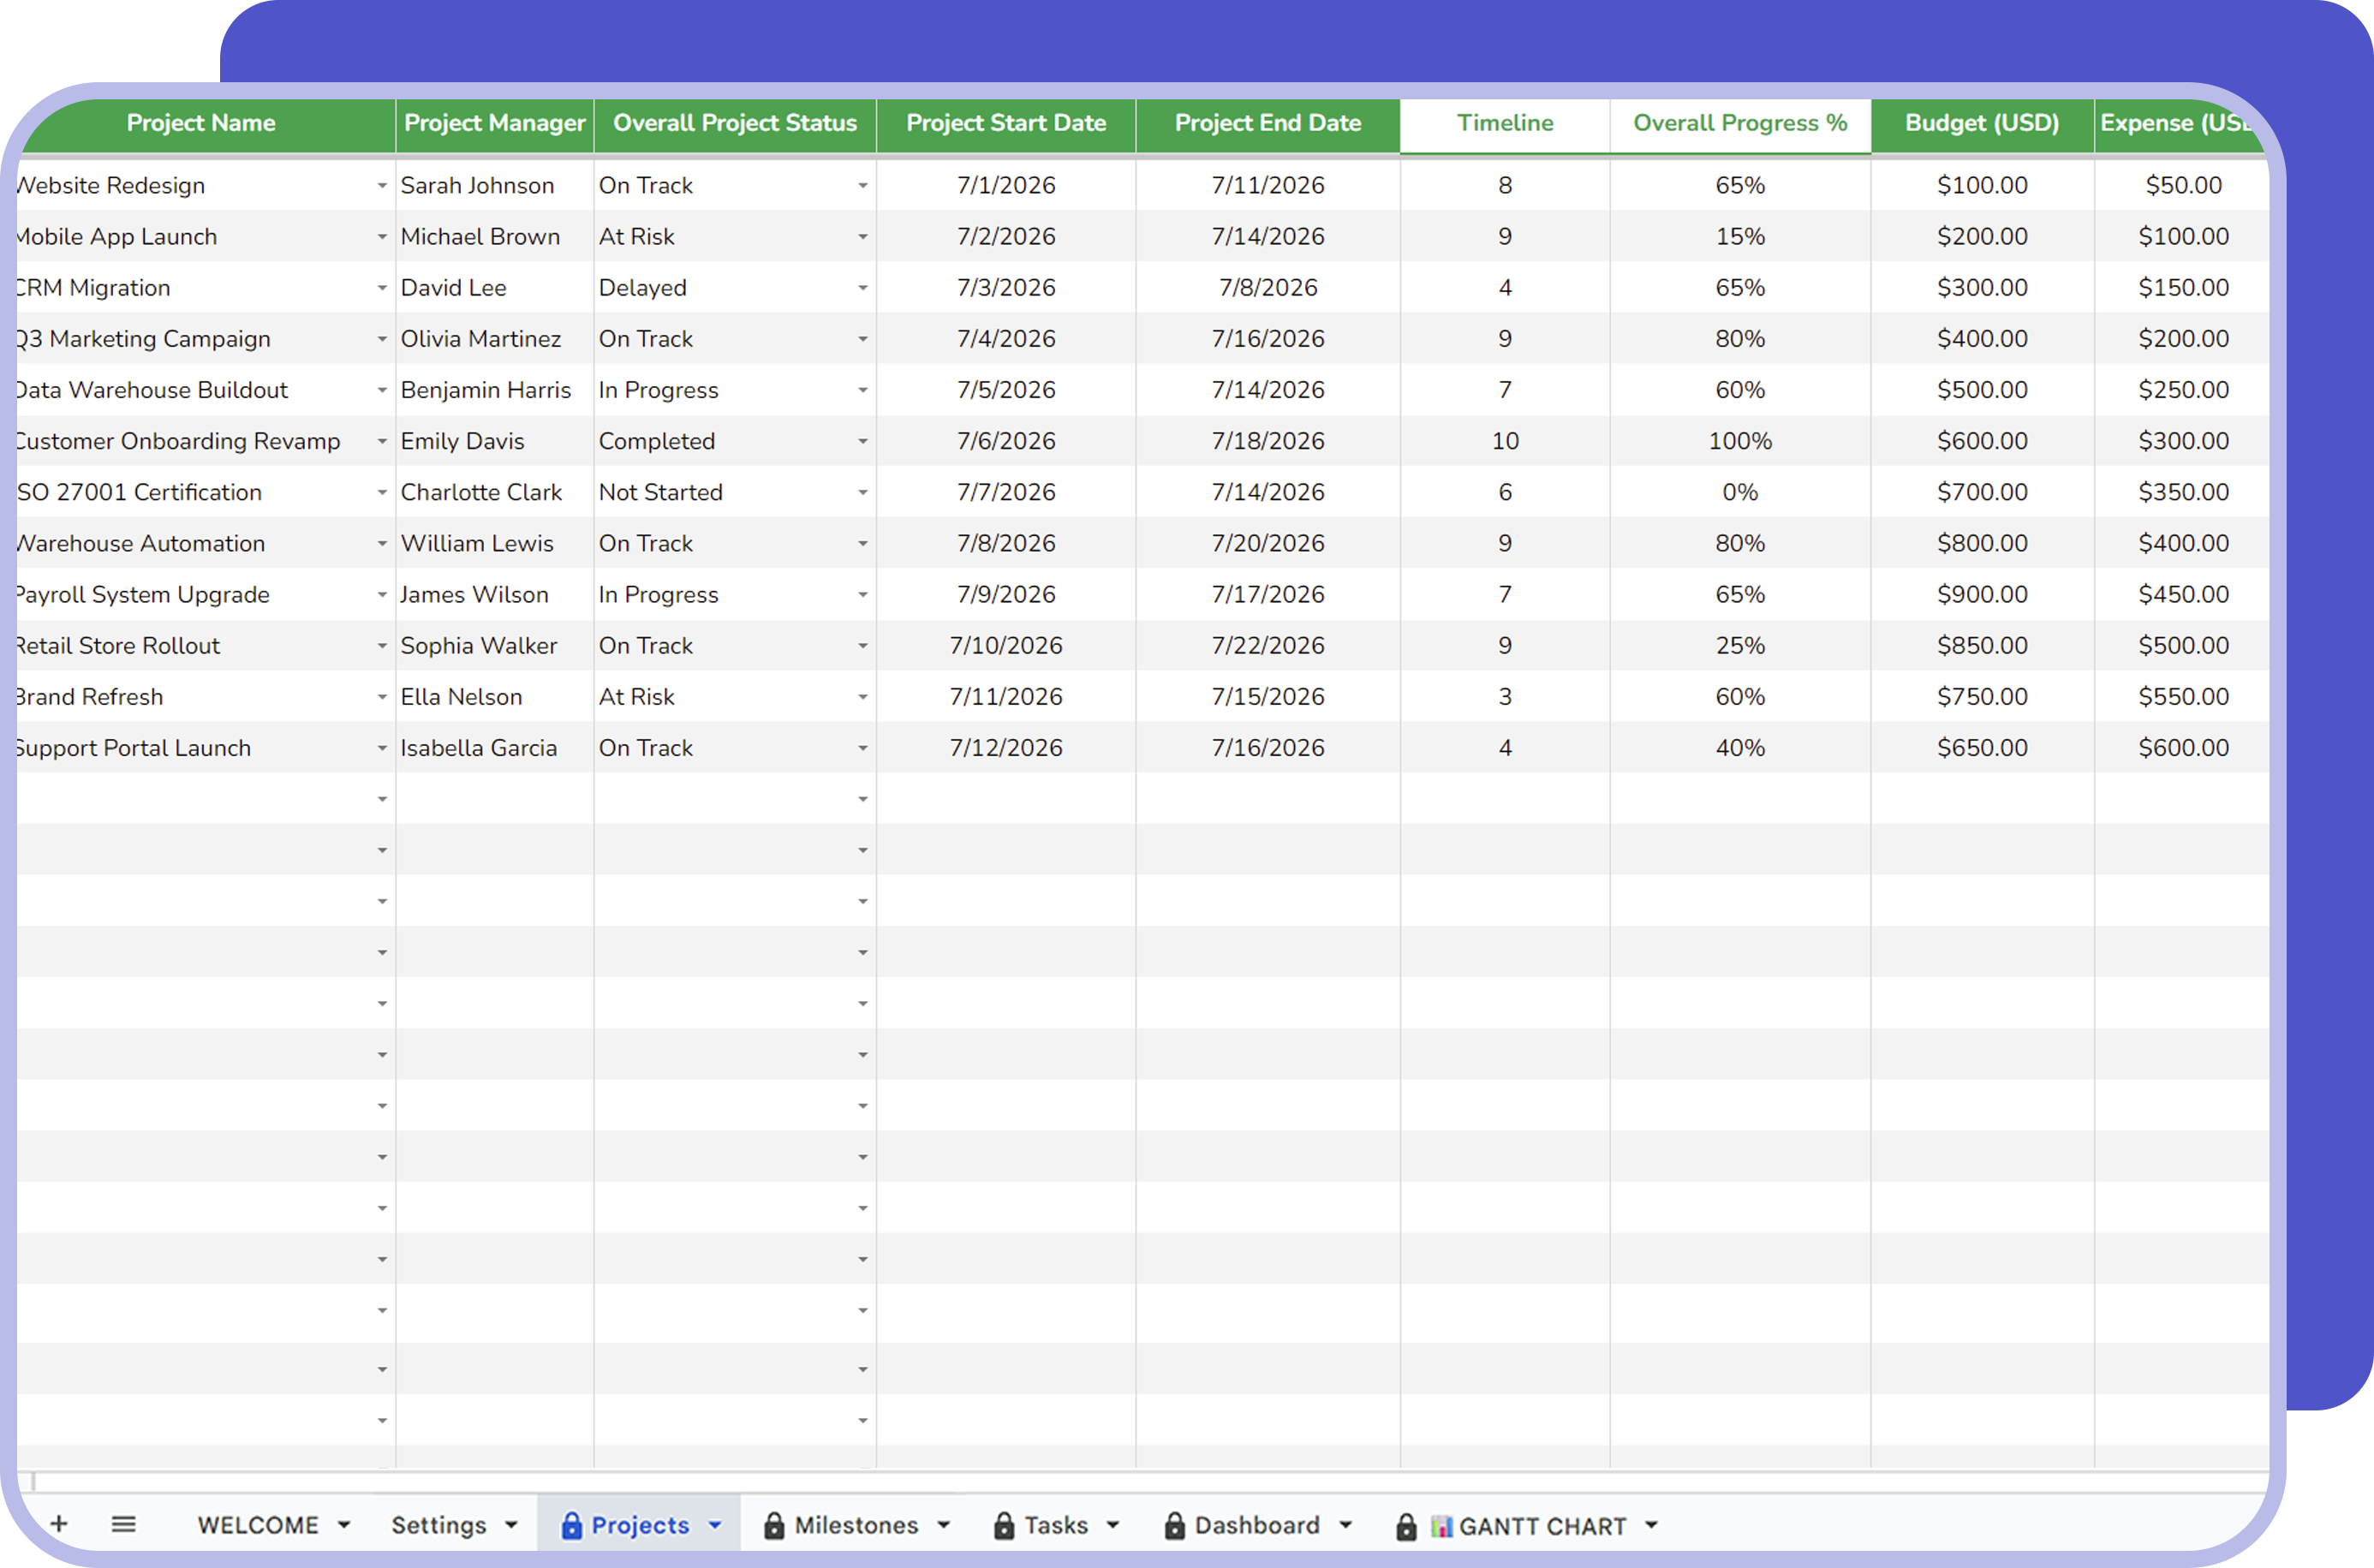This screenshot has height=1568, width=2374.
Task: Open status dropdown for Website Redesign row
Action: pyautogui.click(x=863, y=186)
